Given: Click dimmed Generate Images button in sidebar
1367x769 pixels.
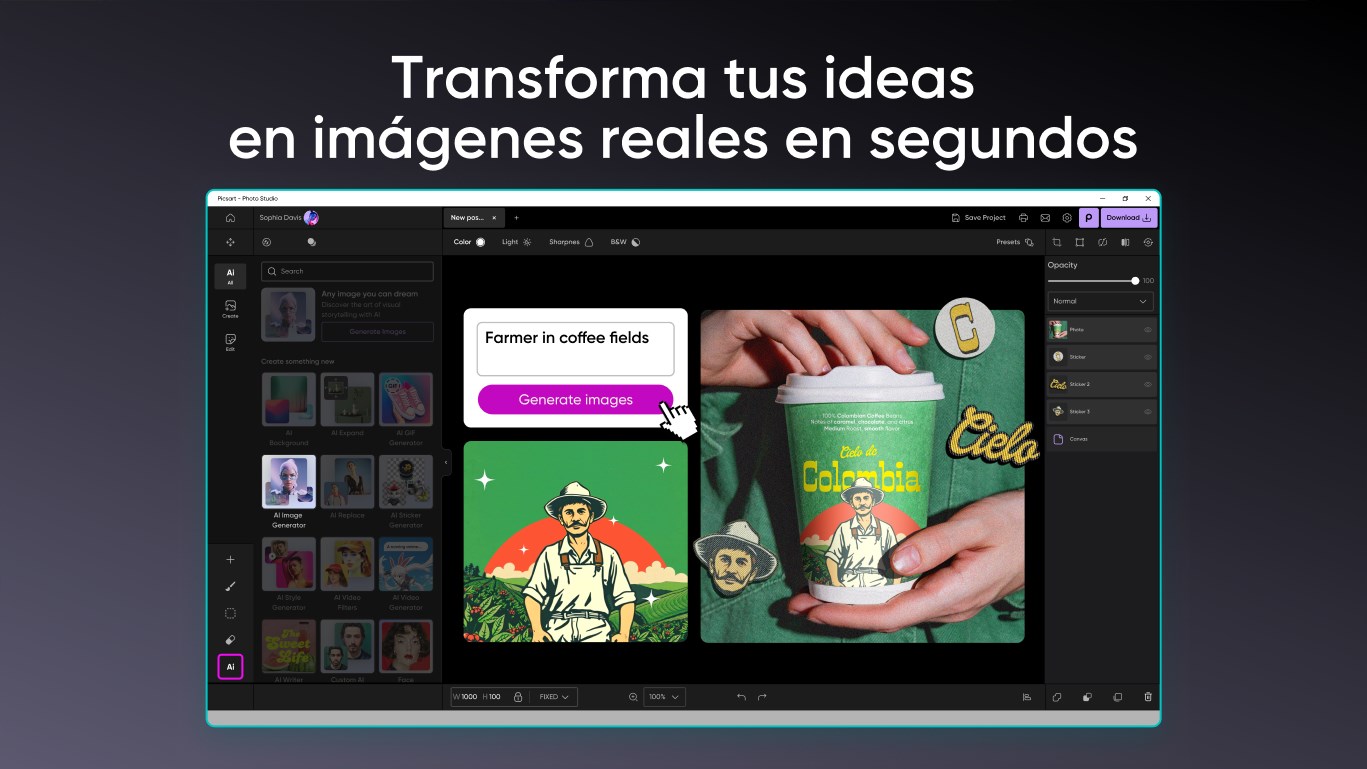Looking at the screenshot, I should click(377, 332).
